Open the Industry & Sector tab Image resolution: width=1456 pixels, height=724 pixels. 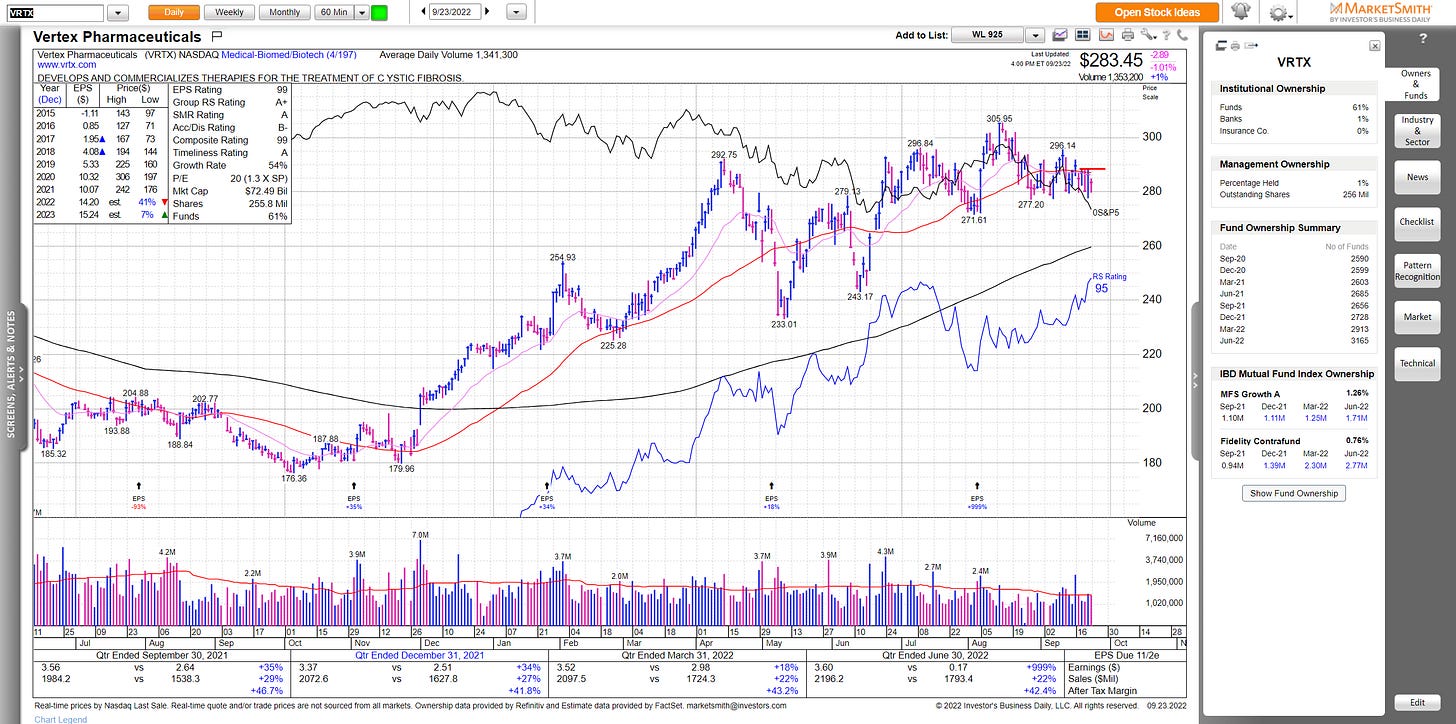coord(1417,130)
